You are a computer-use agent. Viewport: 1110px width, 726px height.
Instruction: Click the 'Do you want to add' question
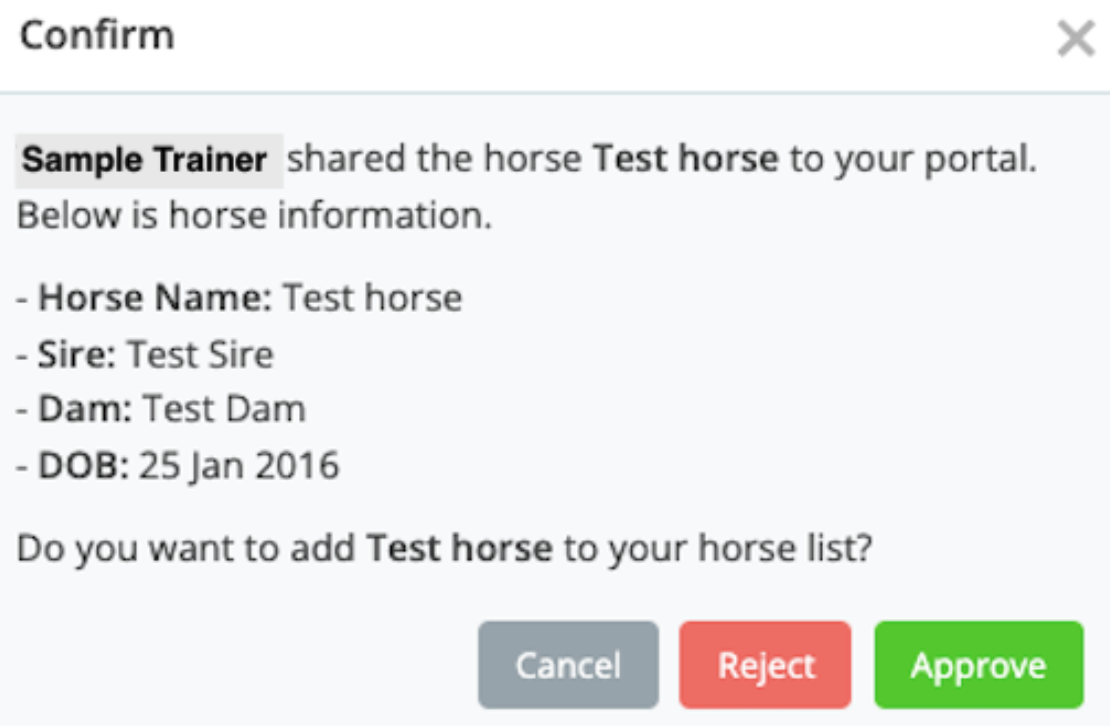188,548
